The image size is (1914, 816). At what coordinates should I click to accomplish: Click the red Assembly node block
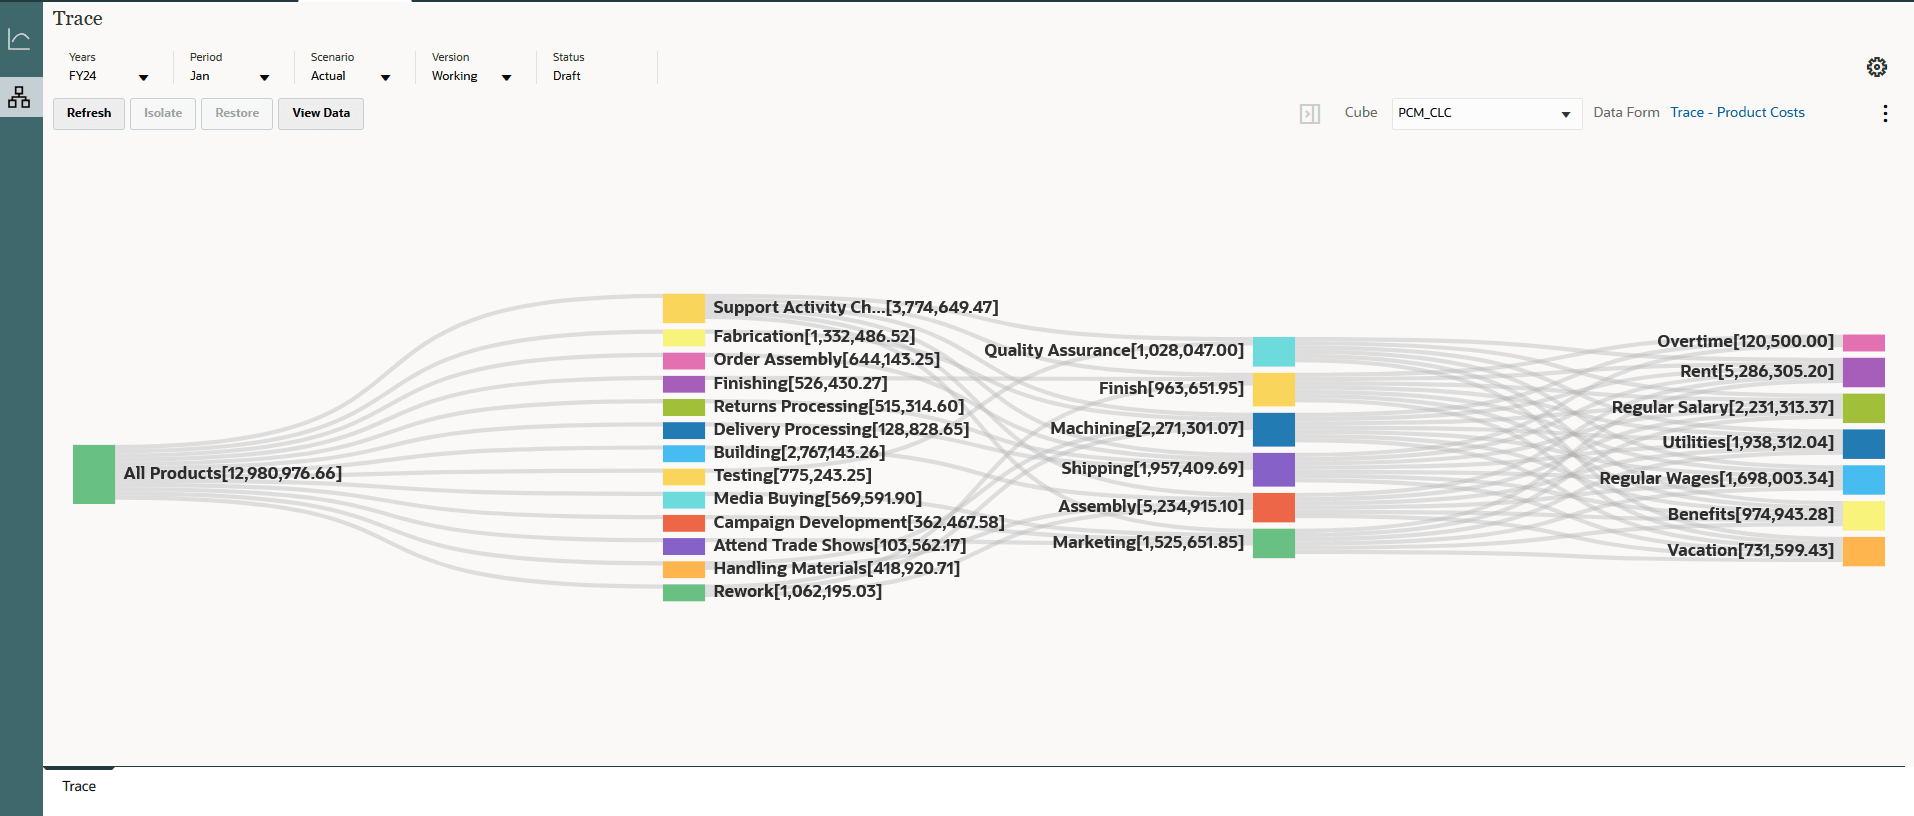tap(1273, 507)
